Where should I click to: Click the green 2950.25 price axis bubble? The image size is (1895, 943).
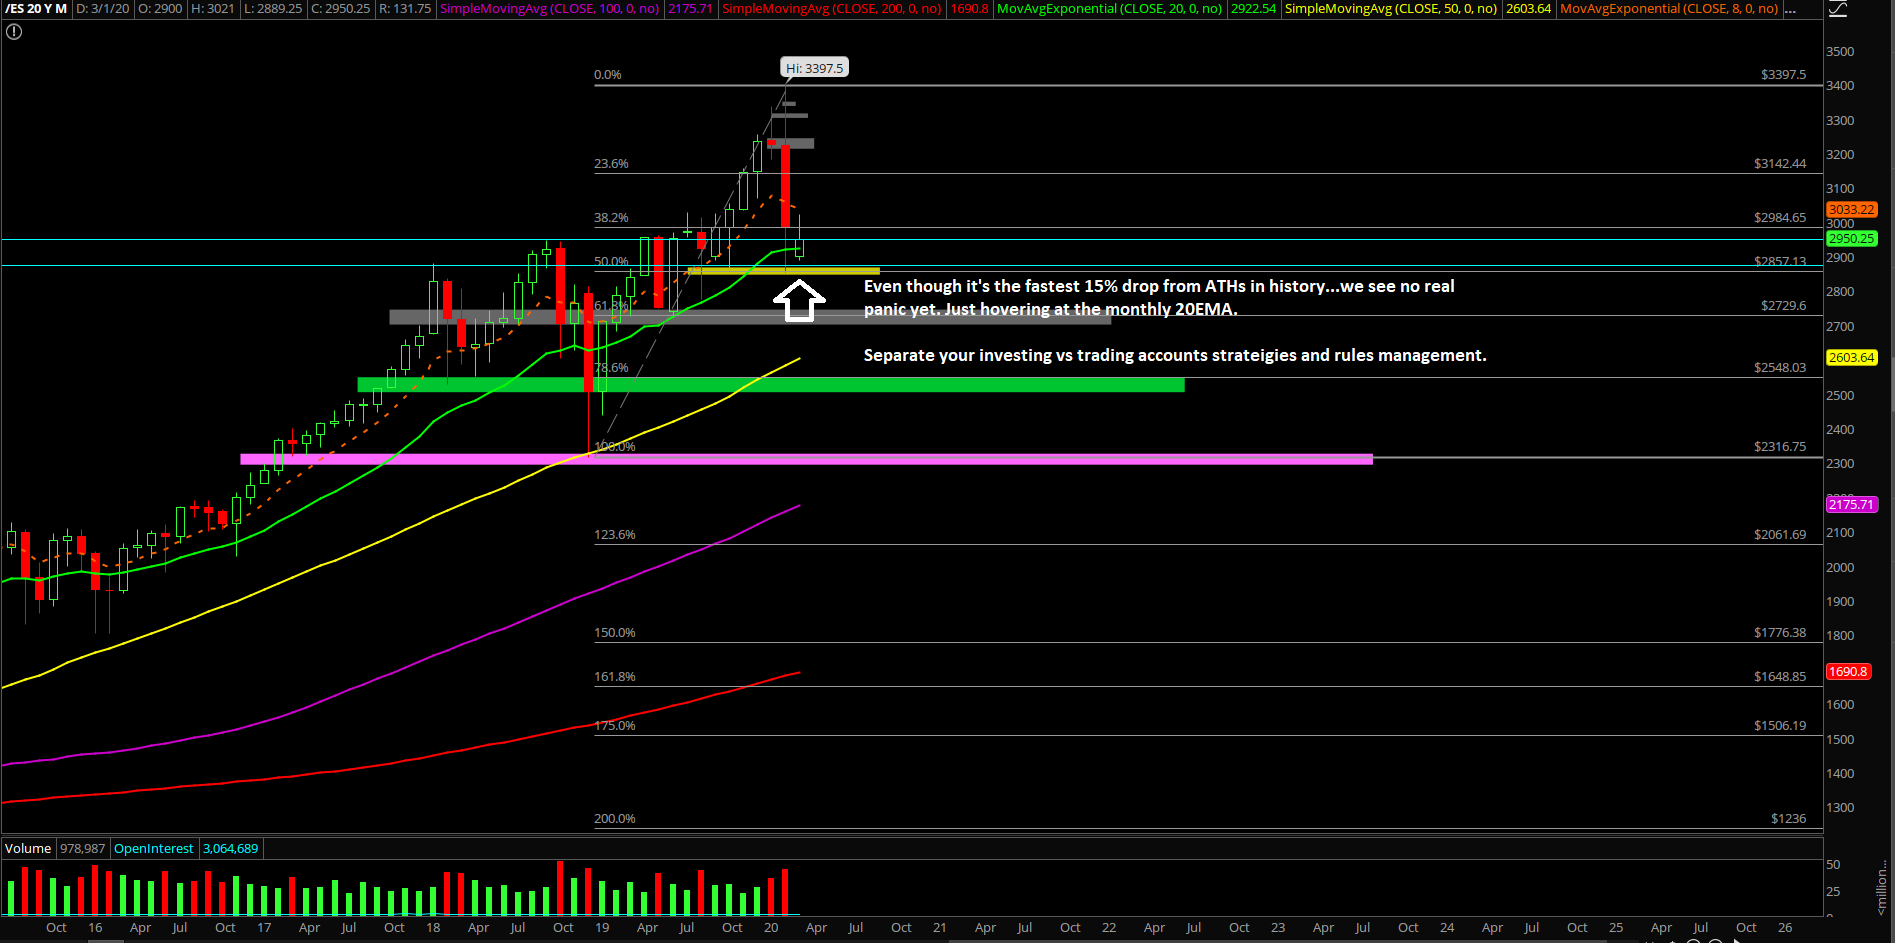(1852, 239)
